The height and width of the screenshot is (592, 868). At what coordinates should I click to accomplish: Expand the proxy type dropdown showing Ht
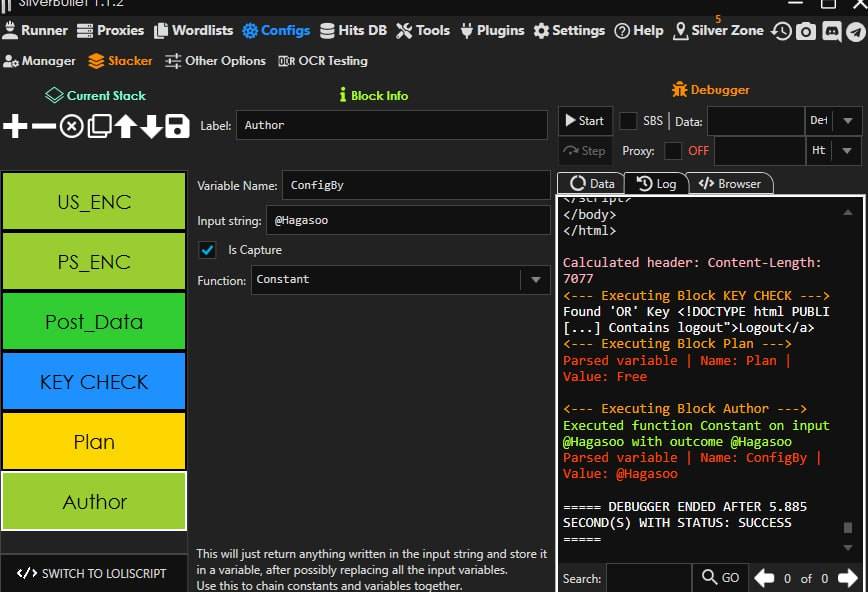[847, 151]
